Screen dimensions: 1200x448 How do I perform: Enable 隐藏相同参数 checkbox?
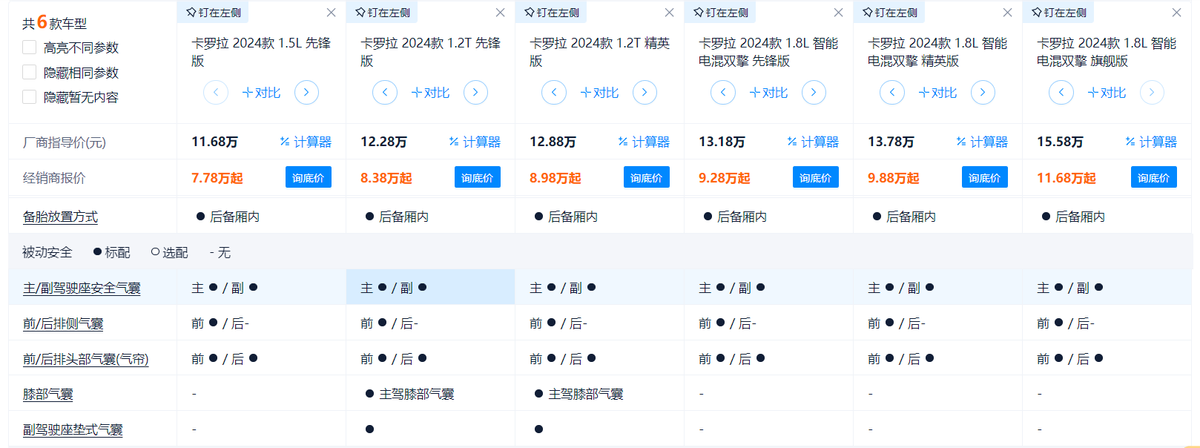[x=29, y=72]
